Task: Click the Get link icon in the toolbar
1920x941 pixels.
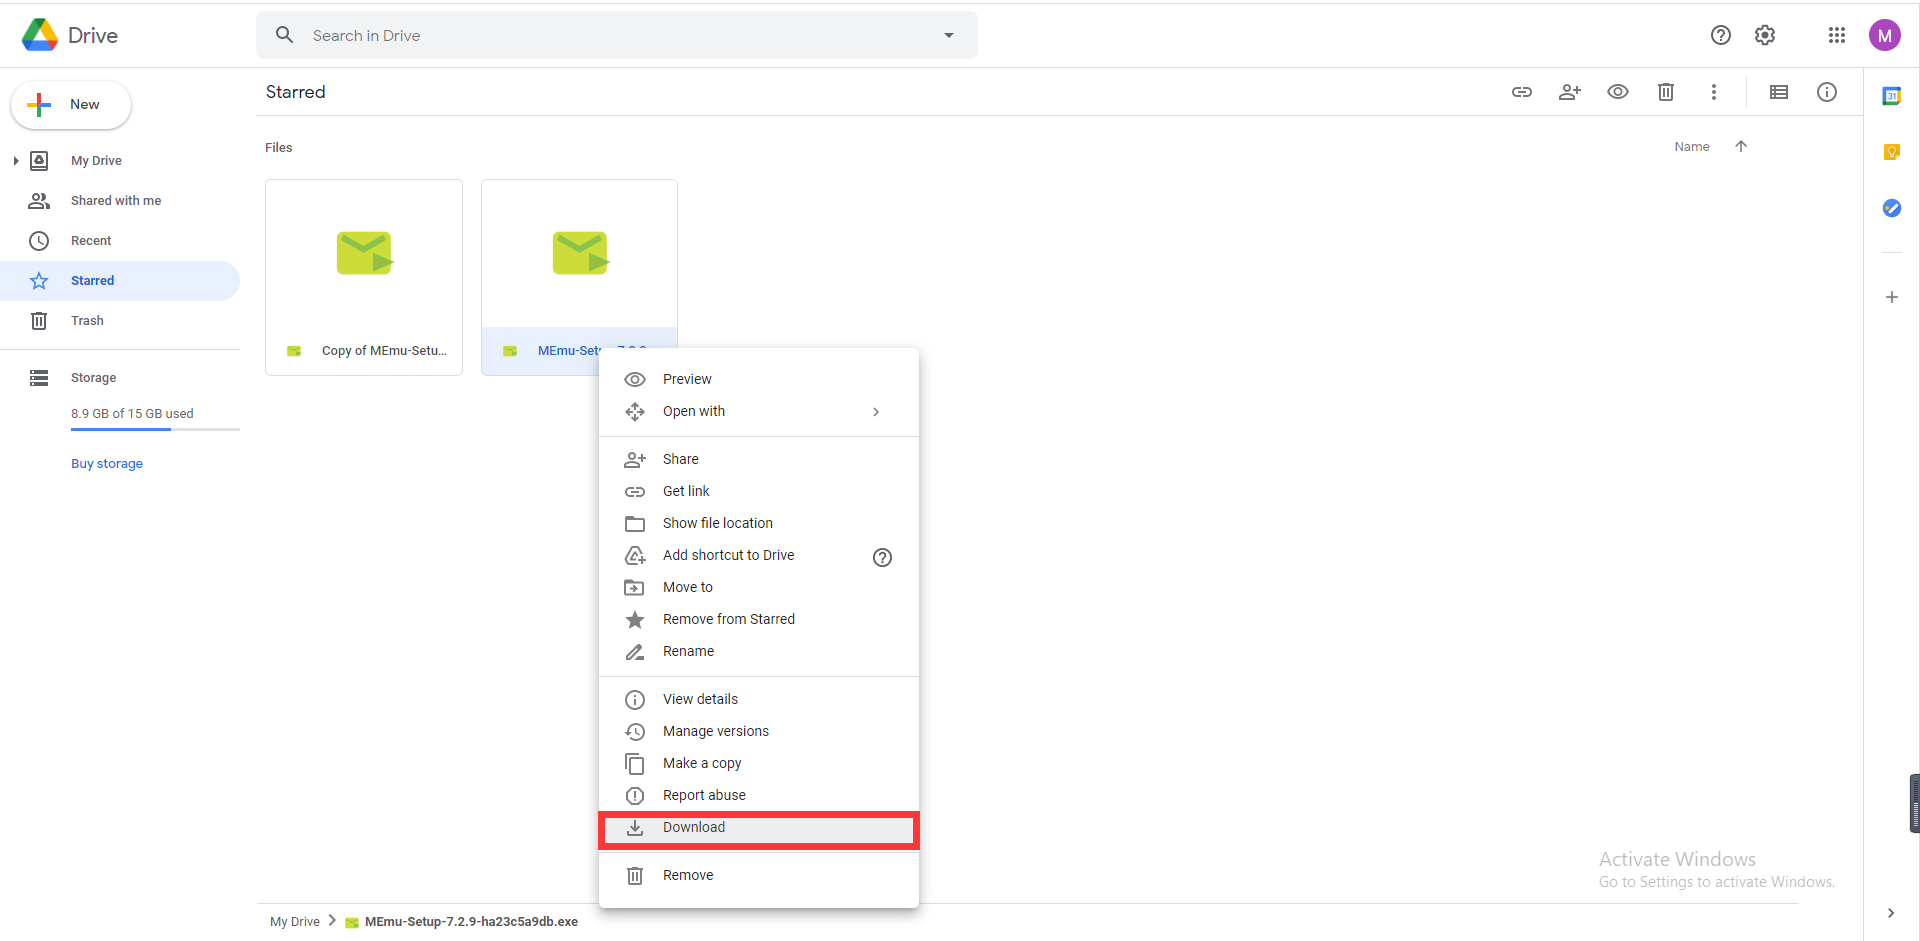Action: [x=1521, y=92]
